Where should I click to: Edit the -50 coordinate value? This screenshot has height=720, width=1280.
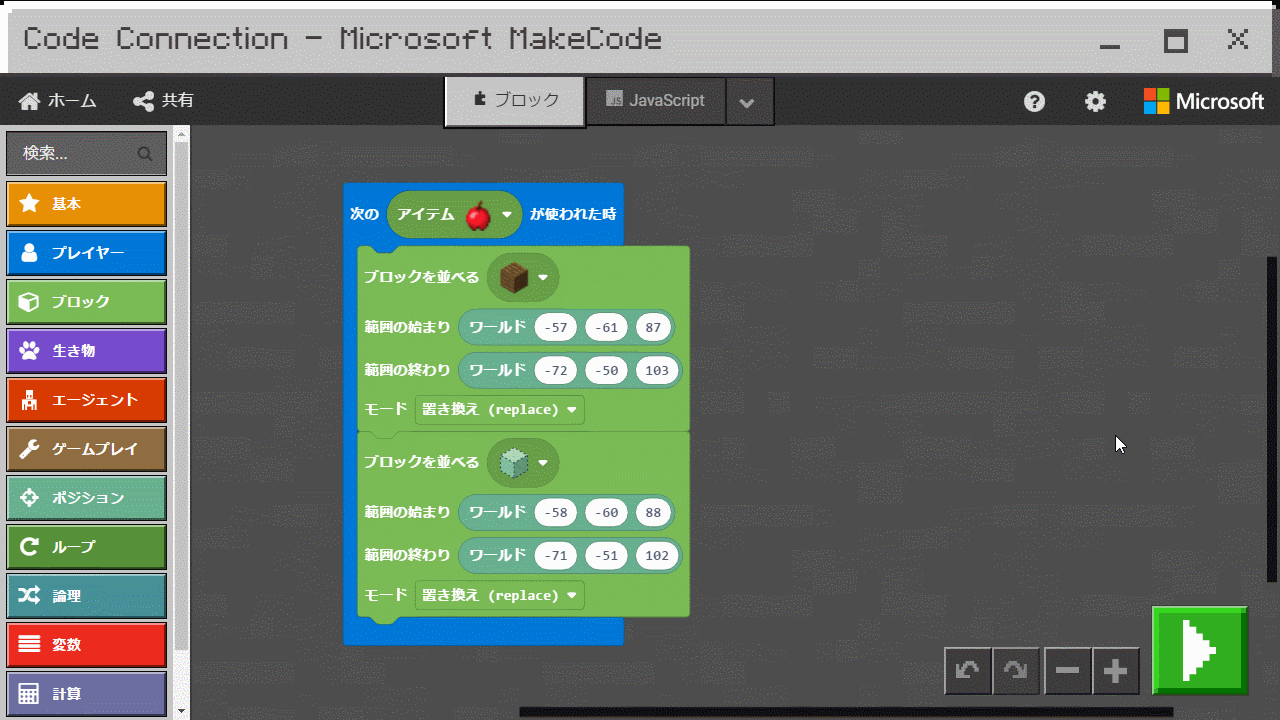point(607,371)
